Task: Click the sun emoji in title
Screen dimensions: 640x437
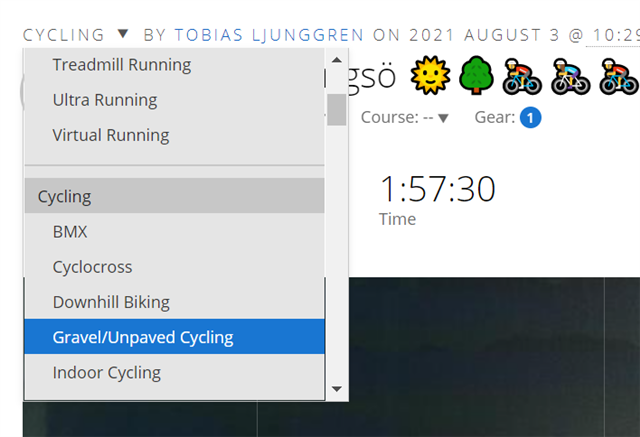Action: tap(430, 76)
